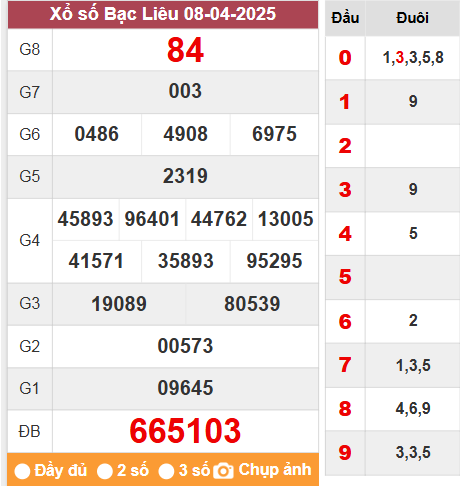This screenshot has height=486, width=460.
Task: Select the Đầy đủ radio option
Action: (23, 471)
